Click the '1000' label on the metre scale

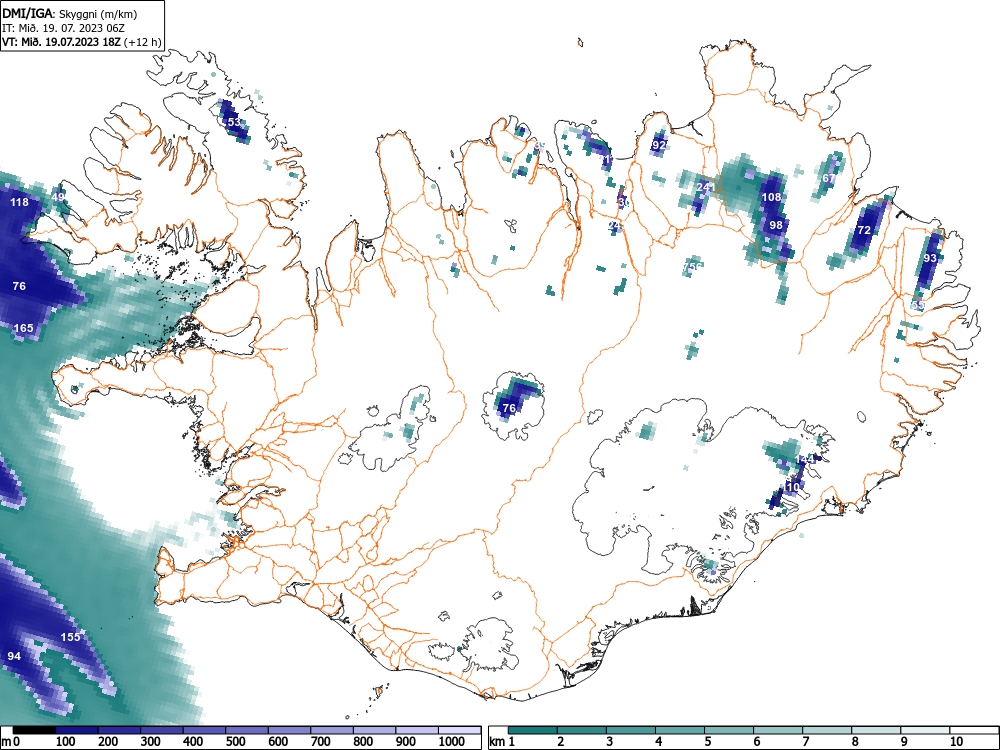(x=452, y=742)
